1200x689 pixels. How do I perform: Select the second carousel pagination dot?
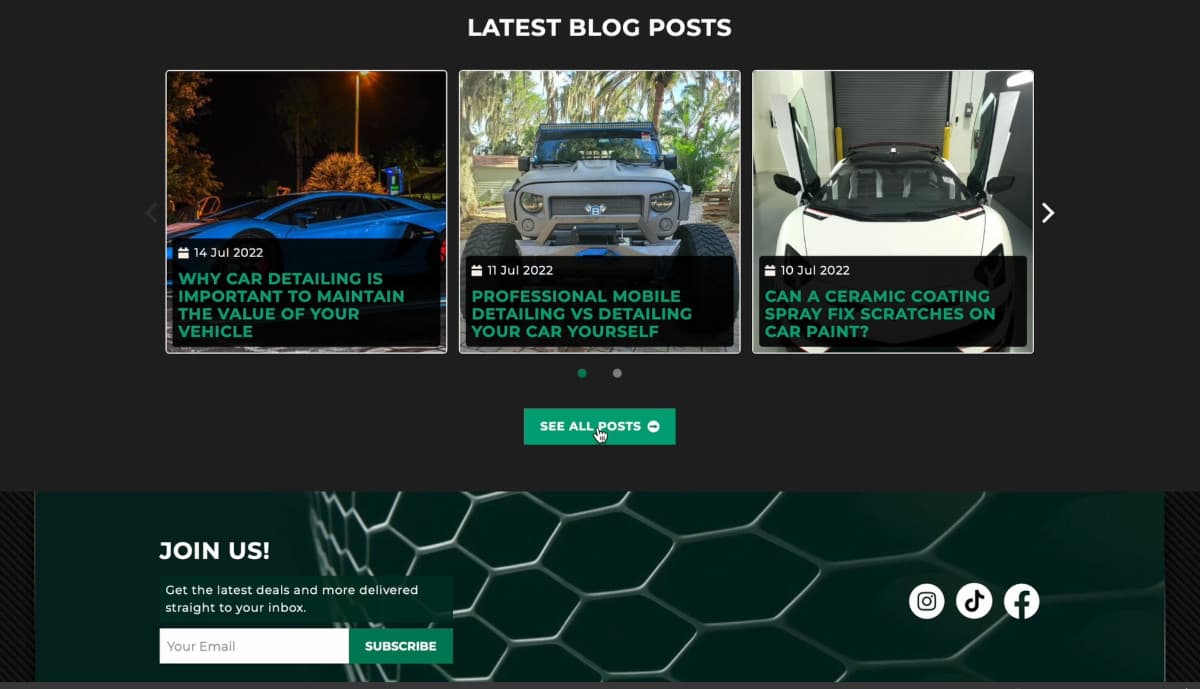point(617,373)
